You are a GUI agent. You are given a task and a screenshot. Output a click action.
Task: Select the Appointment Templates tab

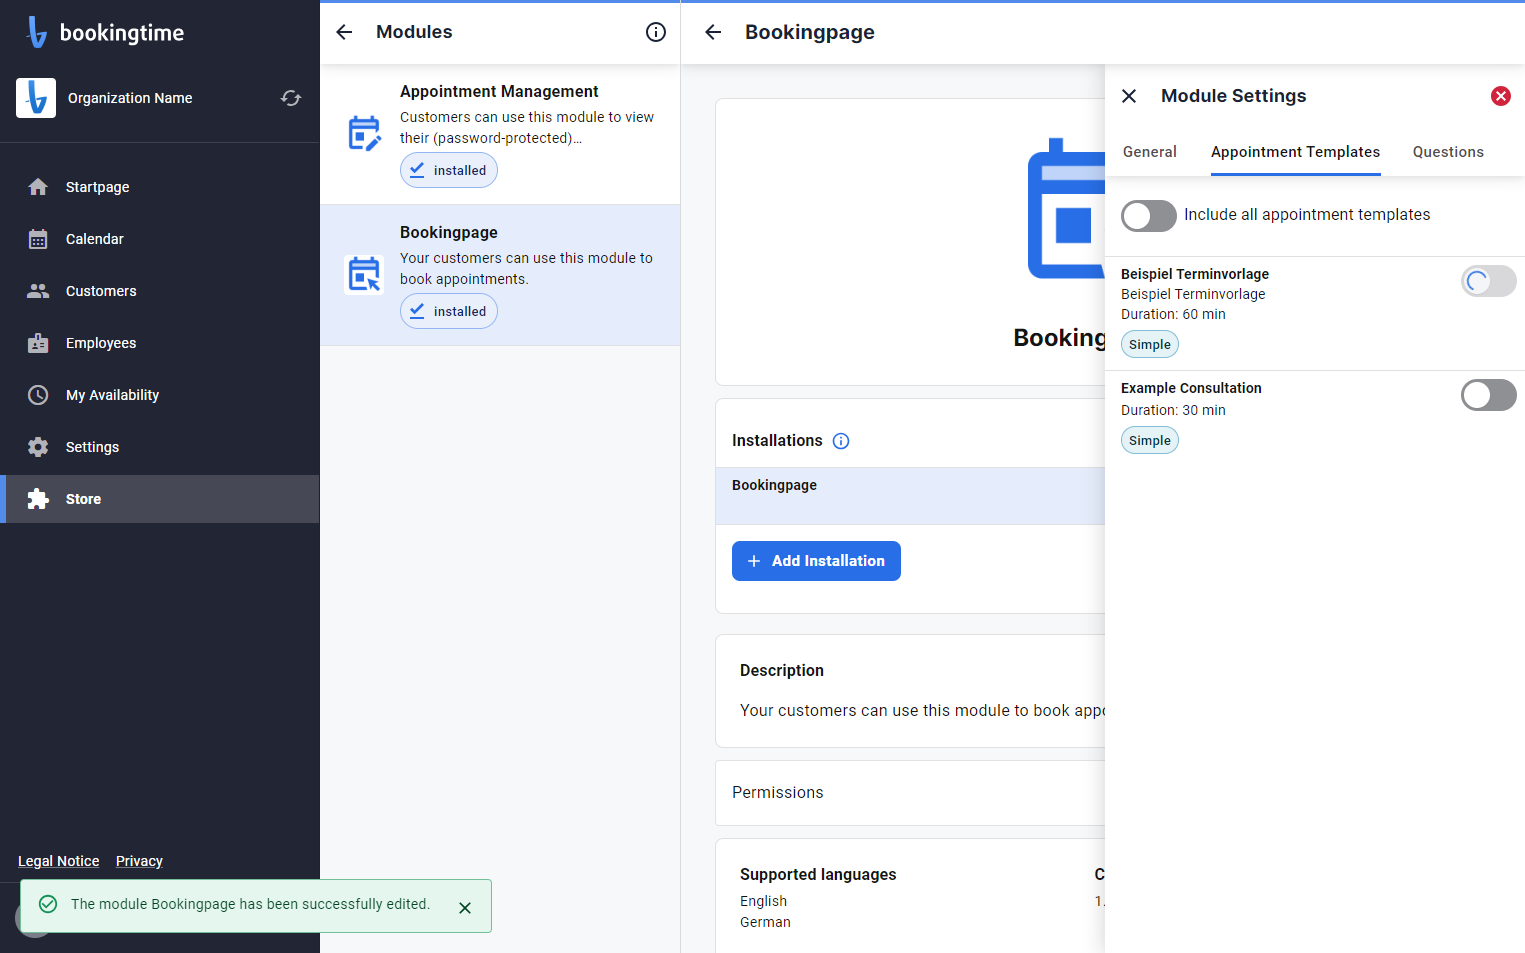[x=1296, y=152]
